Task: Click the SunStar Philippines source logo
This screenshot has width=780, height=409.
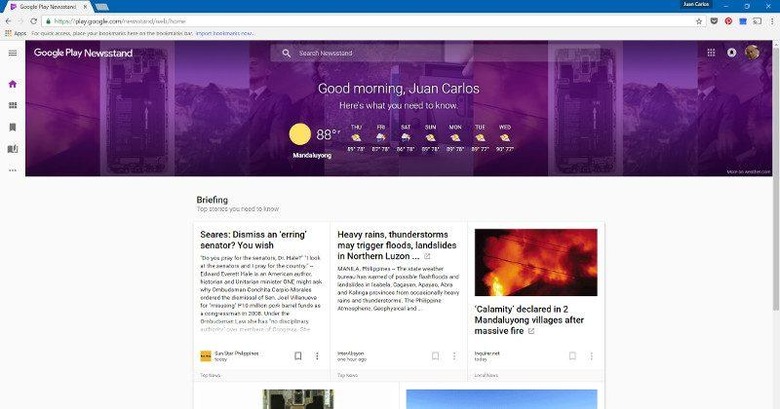Action: click(x=205, y=356)
